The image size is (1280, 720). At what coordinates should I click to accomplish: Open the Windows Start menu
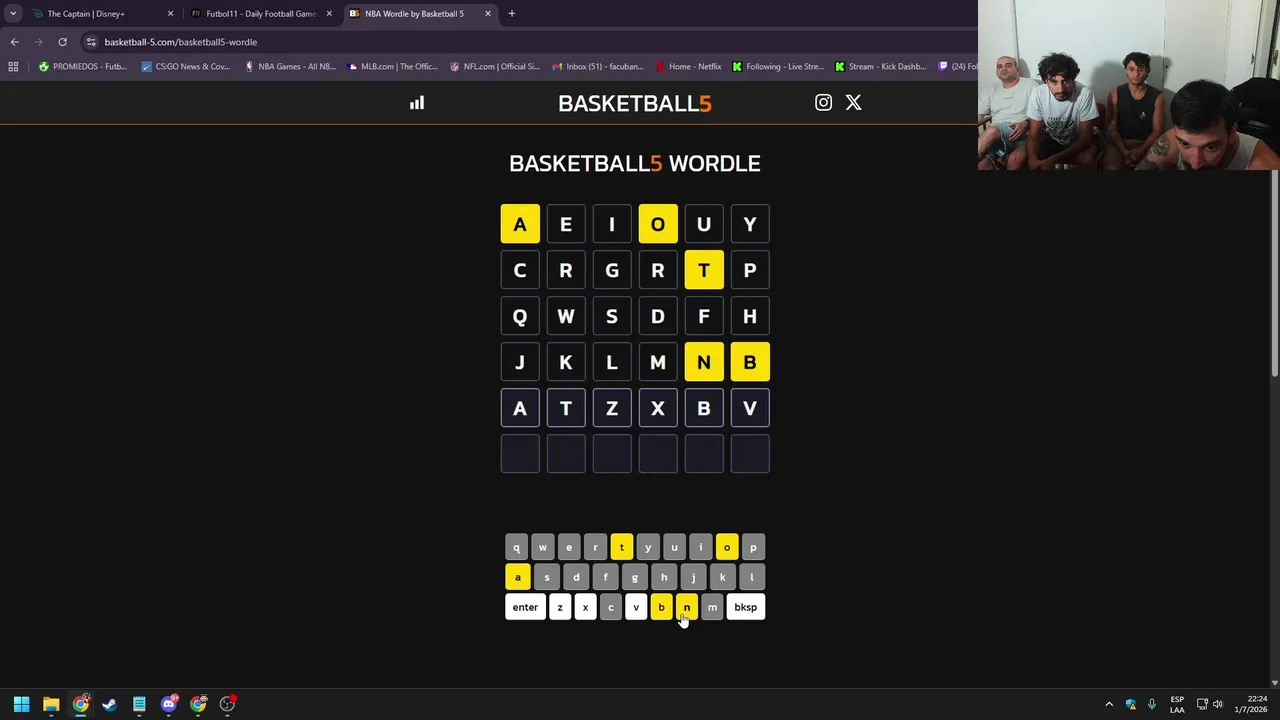[21, 704]
